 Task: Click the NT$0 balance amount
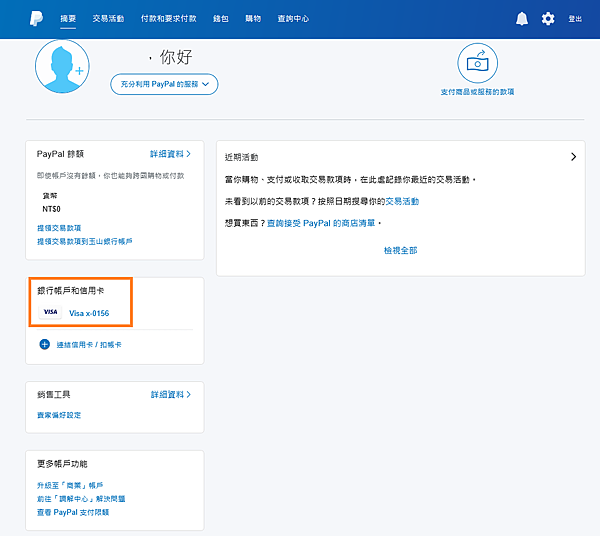[x=51, y=209]
